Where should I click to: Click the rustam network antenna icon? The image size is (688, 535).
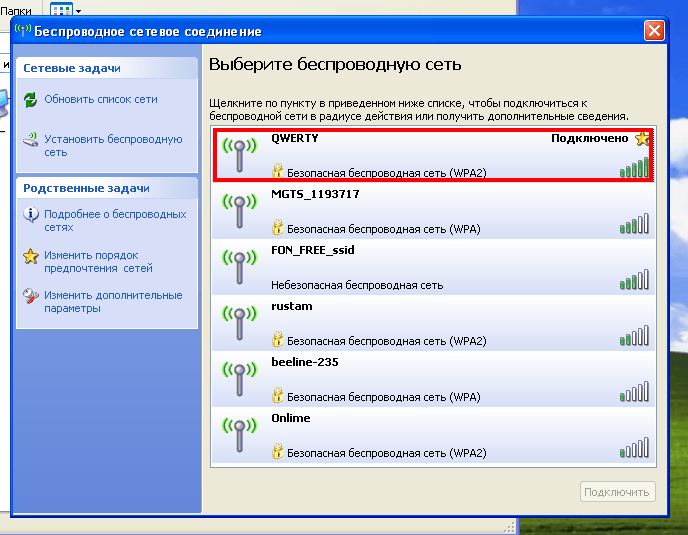click(239, 323)
